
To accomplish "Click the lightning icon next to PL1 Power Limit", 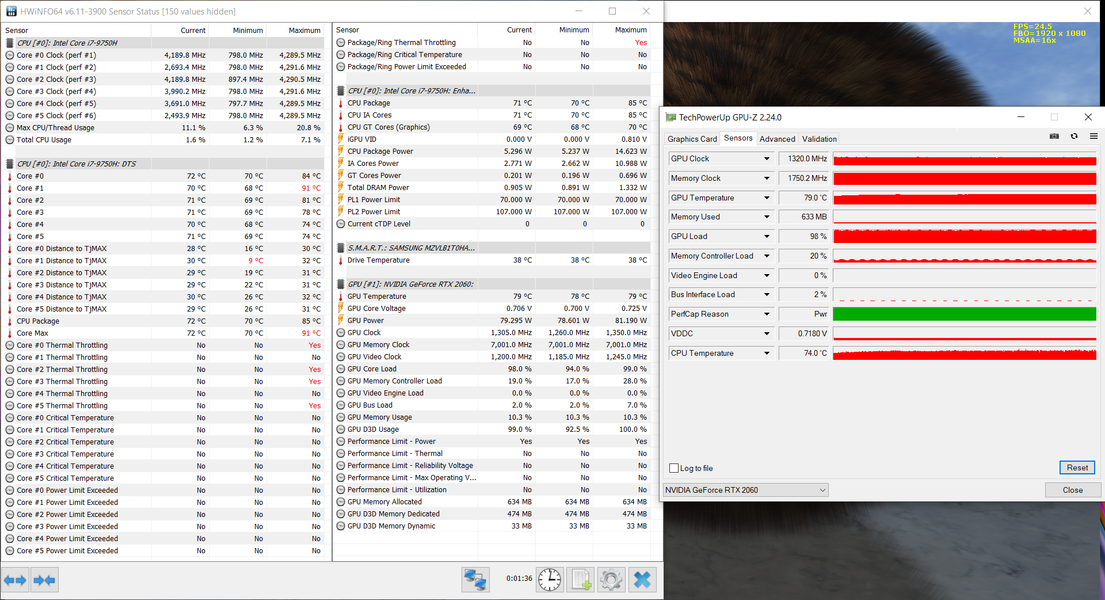I will click(340, 200).
